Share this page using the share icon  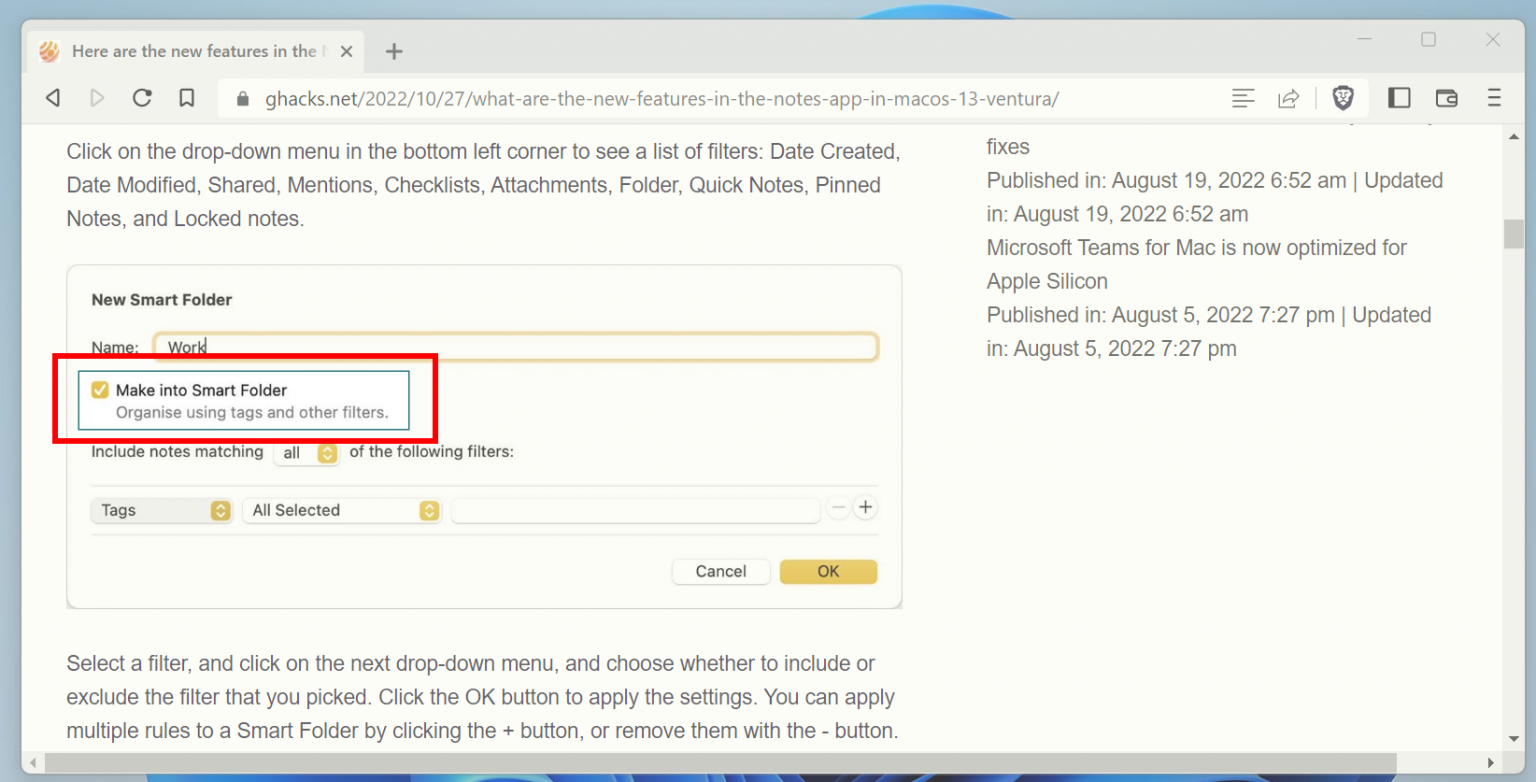coord(1288,98)
